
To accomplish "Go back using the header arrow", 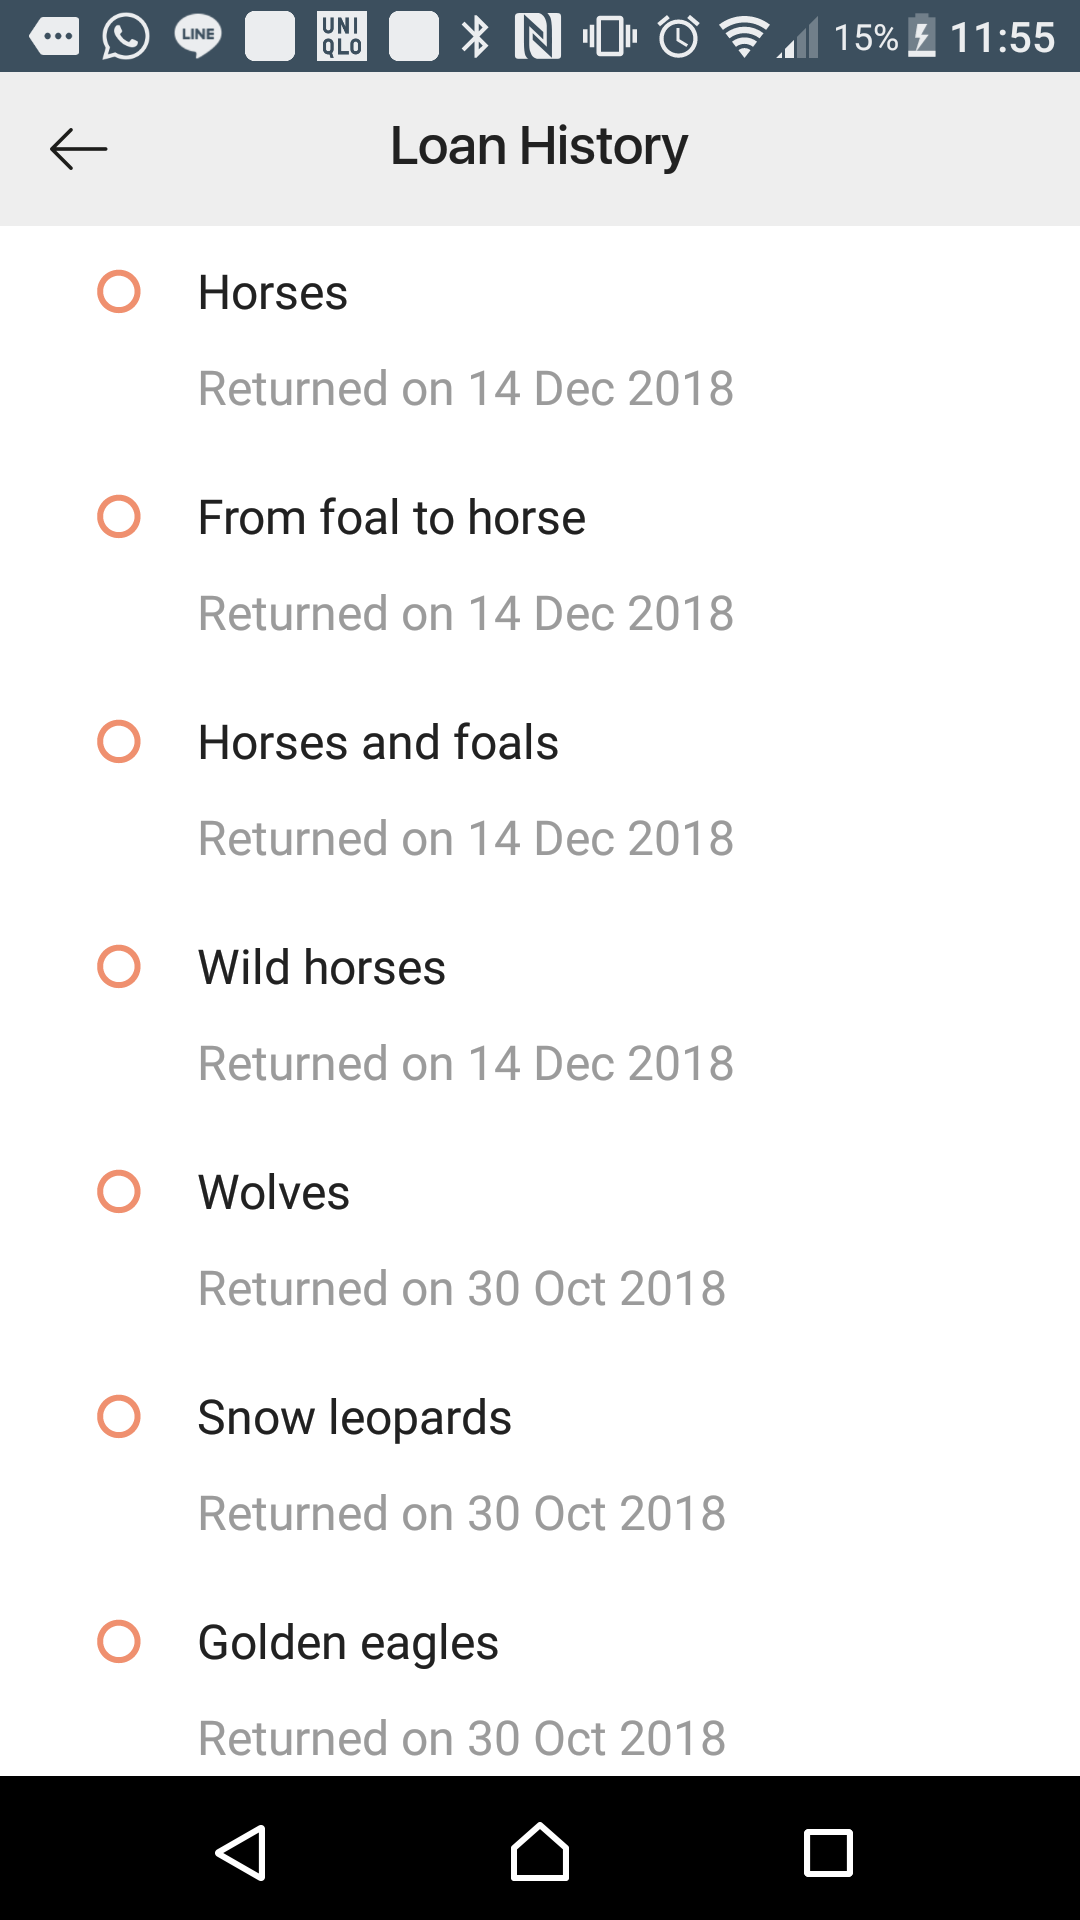I will pyautogui.click(x=78, y=149).
